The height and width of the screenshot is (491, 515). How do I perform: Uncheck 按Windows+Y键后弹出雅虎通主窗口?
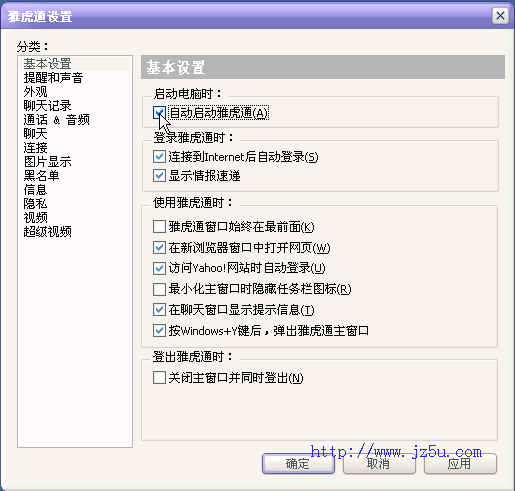159,331
